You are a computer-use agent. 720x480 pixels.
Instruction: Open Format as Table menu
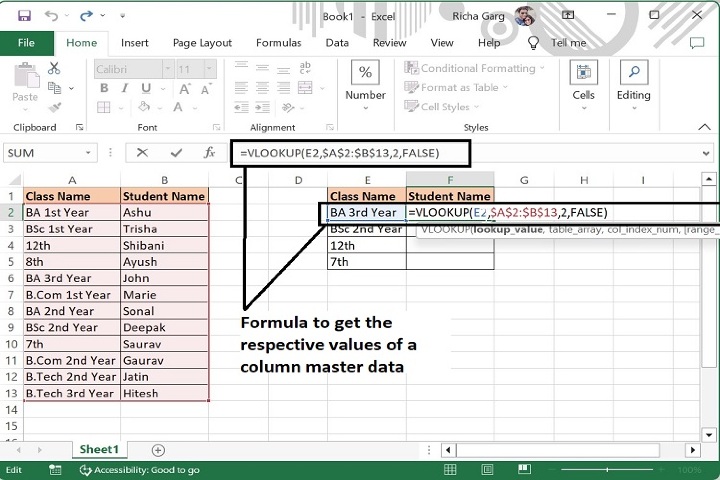tap(456, 88)
